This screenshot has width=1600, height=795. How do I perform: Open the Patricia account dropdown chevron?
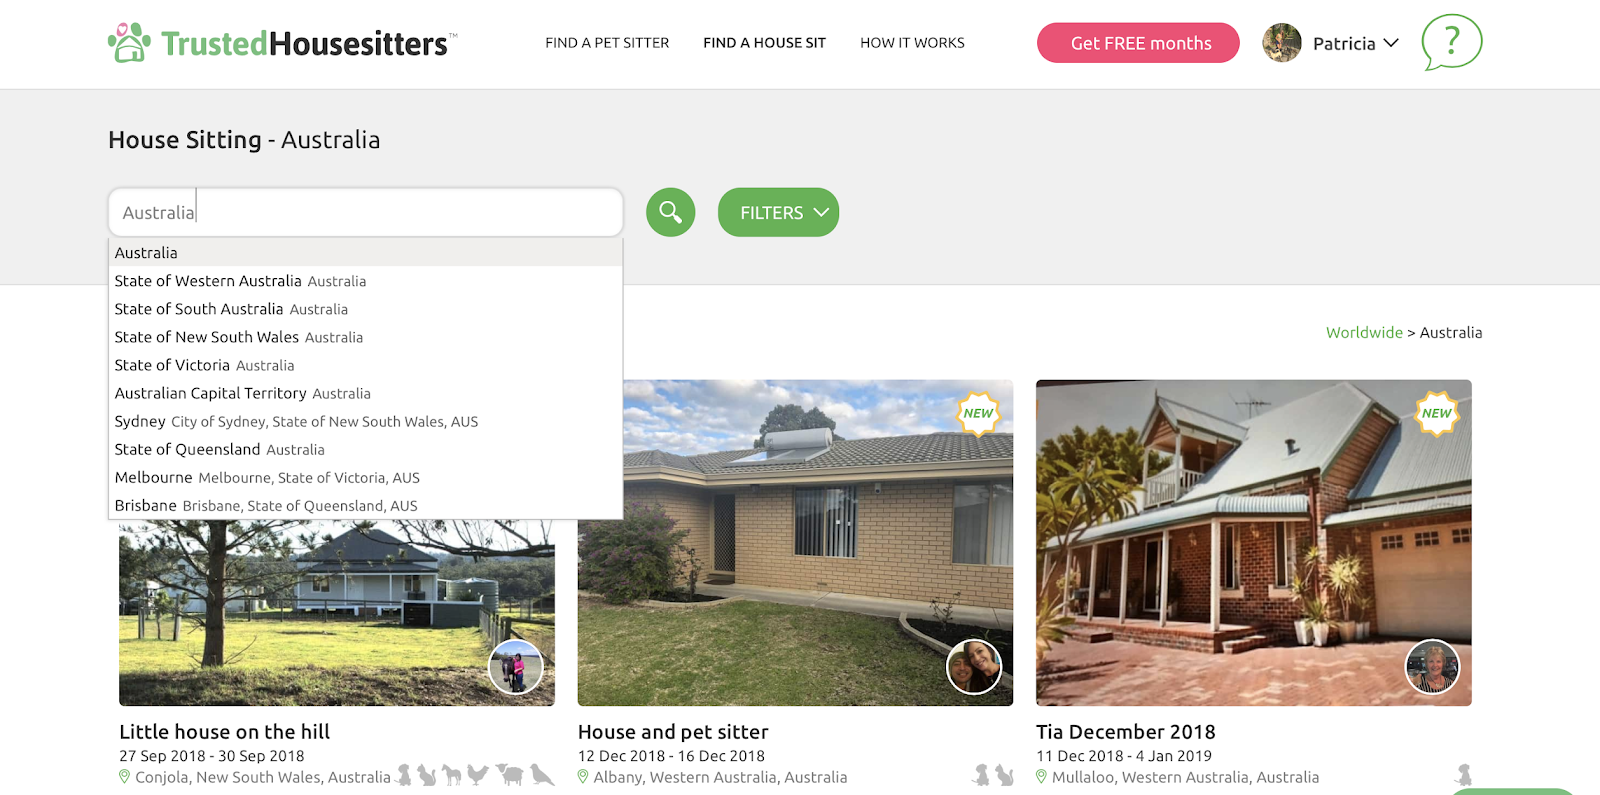coord(1391,43)
